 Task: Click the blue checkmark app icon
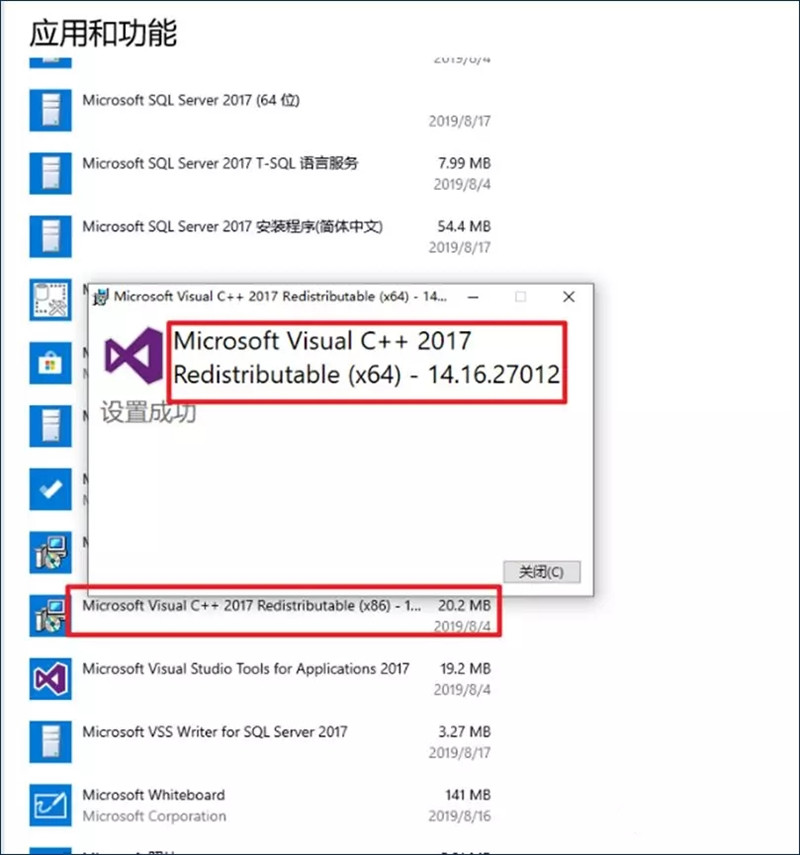pyautogui.click(x=50, y=489)
